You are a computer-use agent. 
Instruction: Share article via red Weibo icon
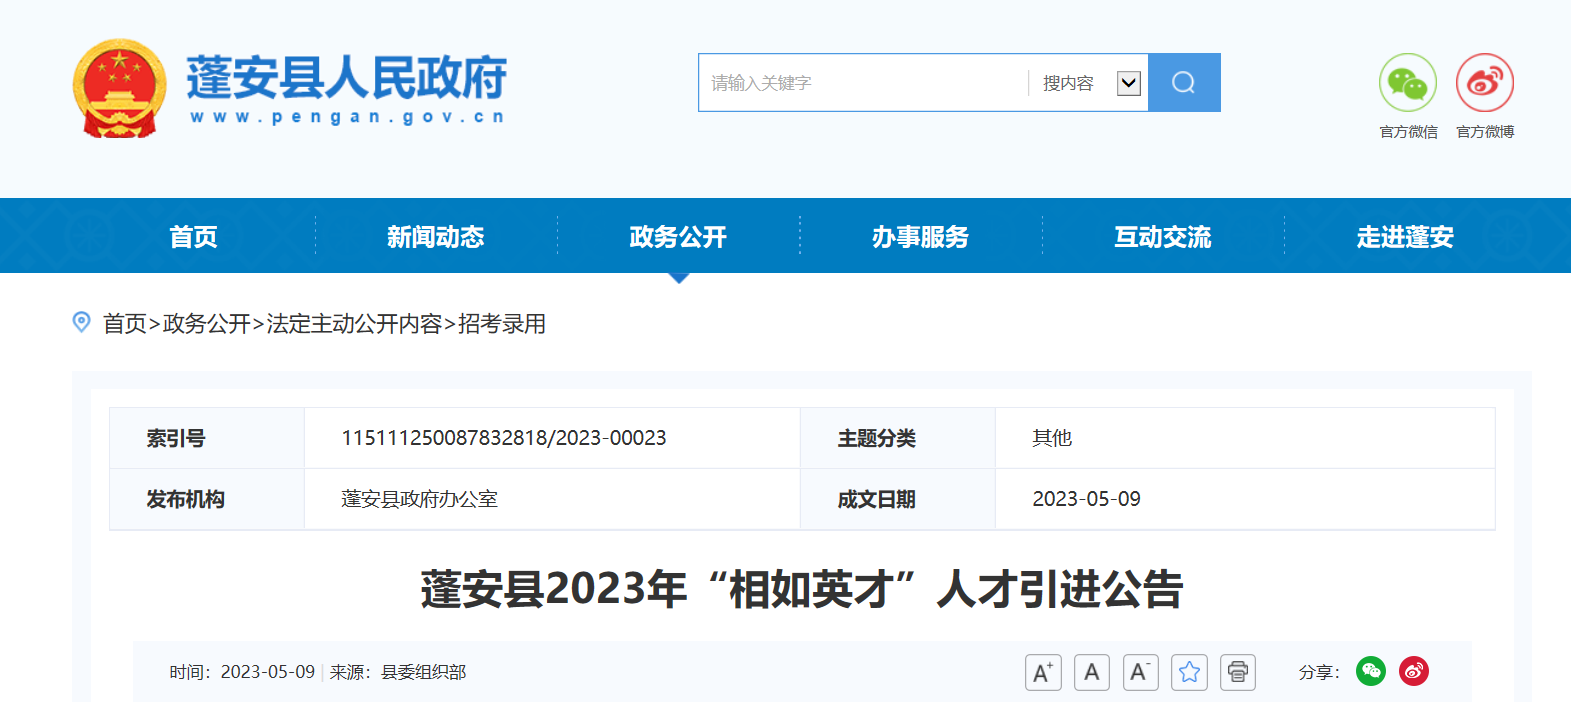tap(1413, 671)
